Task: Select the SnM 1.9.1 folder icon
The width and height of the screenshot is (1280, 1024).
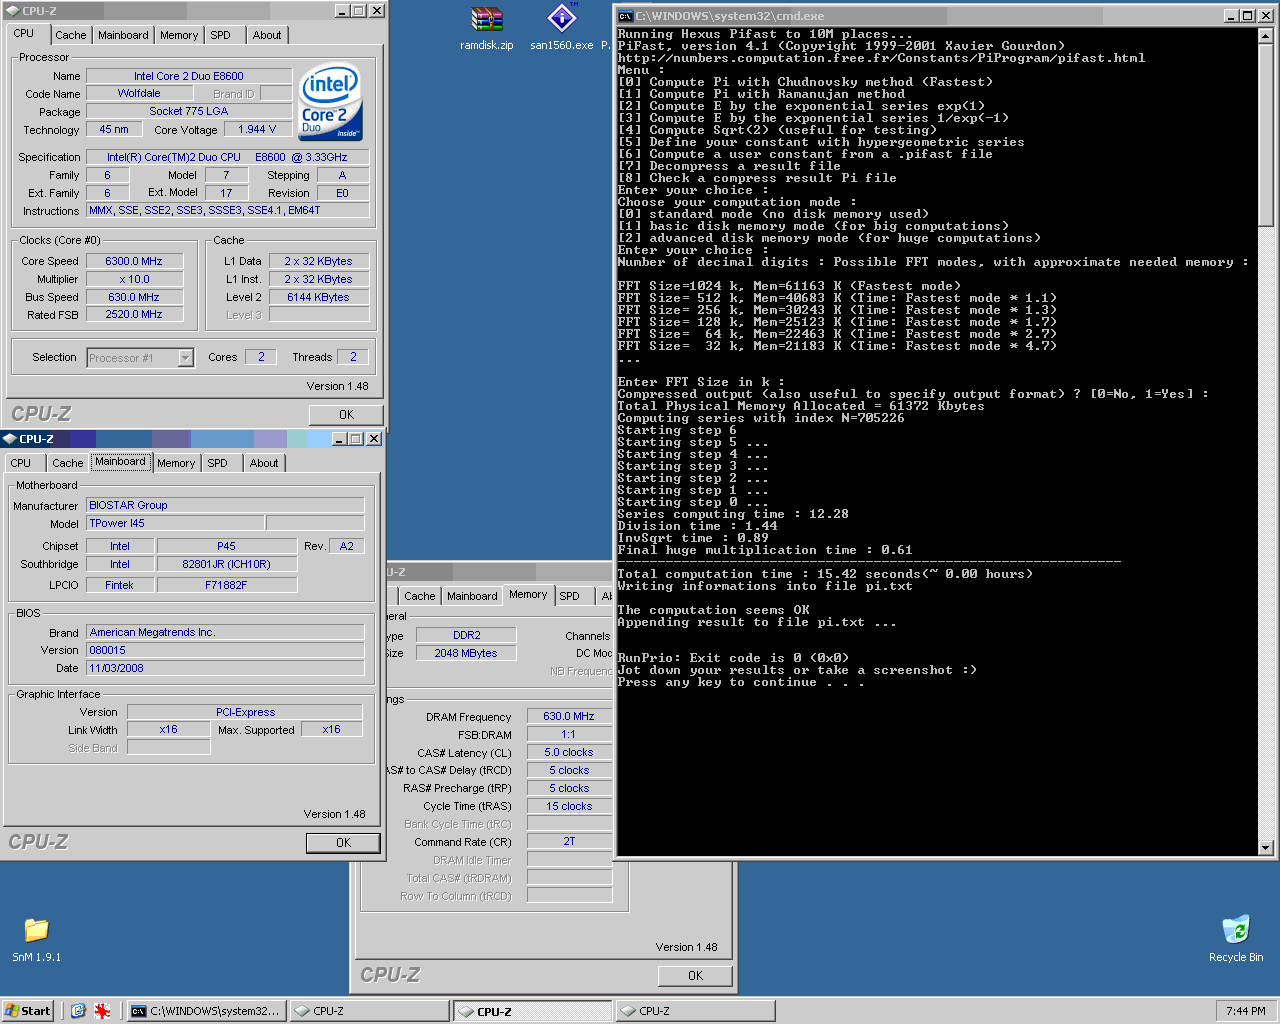Action: (x=36, y=930)
